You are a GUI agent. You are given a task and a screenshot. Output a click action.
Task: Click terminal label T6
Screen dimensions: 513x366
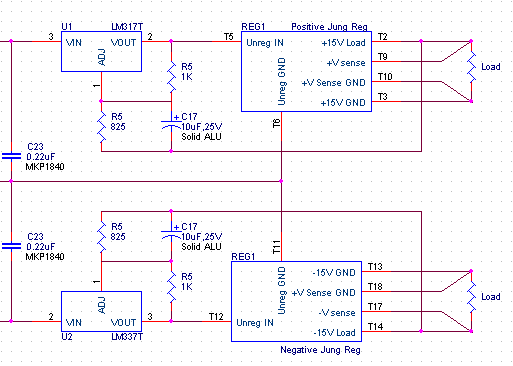(277, 124)
